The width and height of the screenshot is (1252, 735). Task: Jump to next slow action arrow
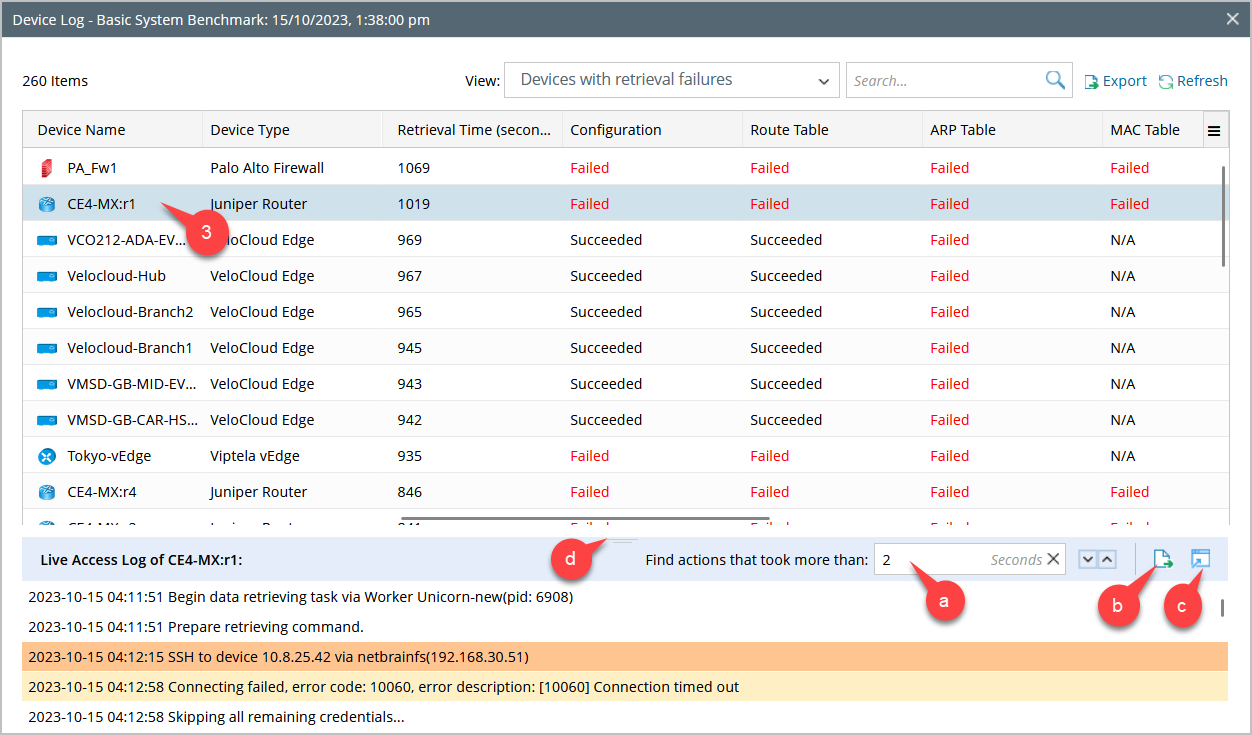[1088, 560]
